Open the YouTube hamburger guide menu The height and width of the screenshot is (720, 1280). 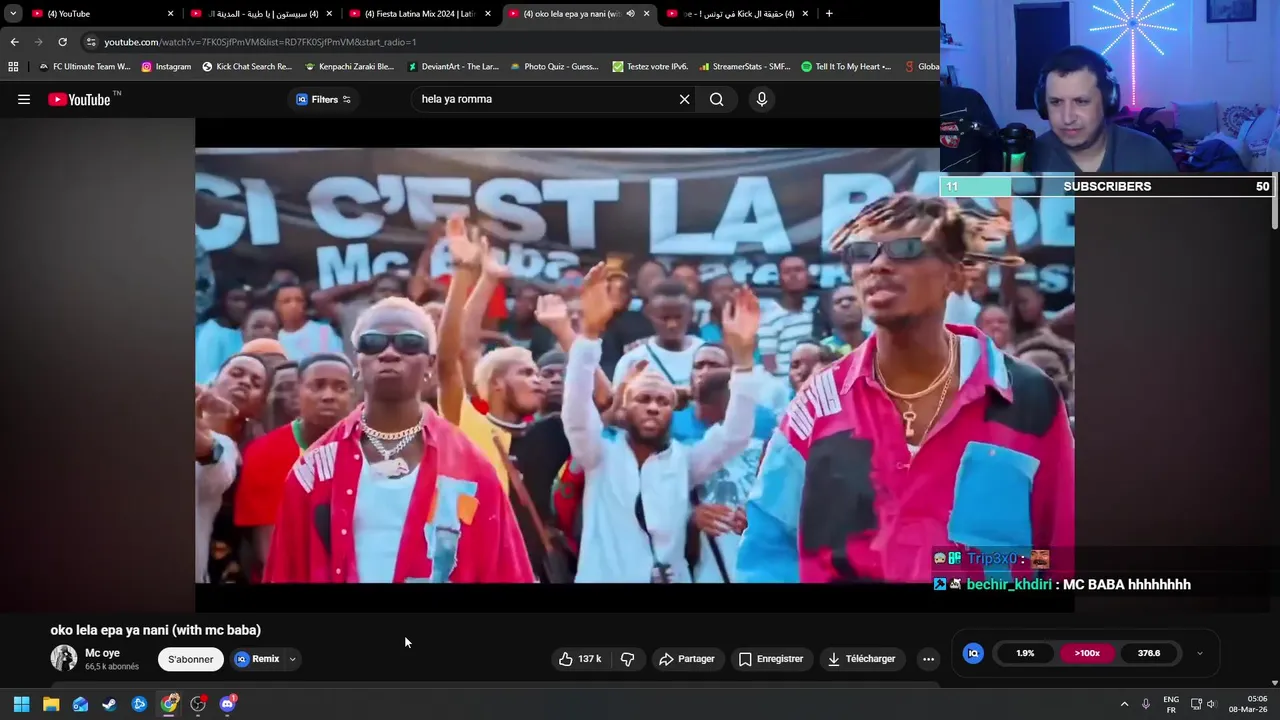(24, 99)
